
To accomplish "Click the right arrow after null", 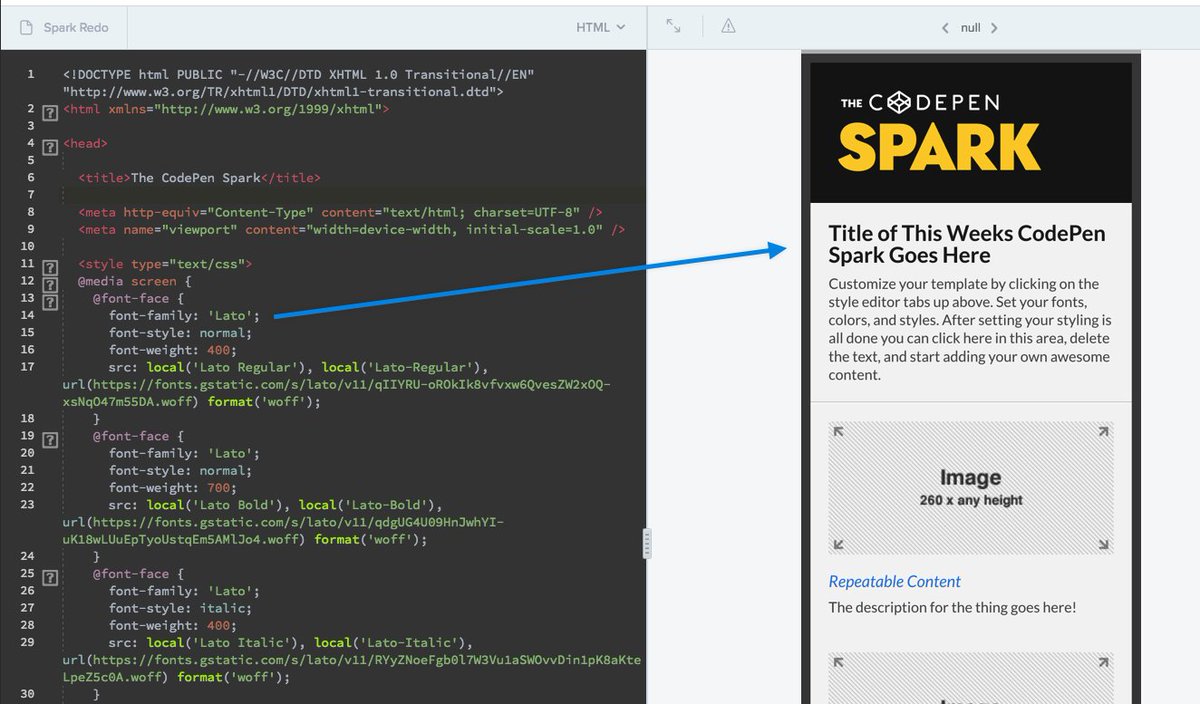I will 994,28.
